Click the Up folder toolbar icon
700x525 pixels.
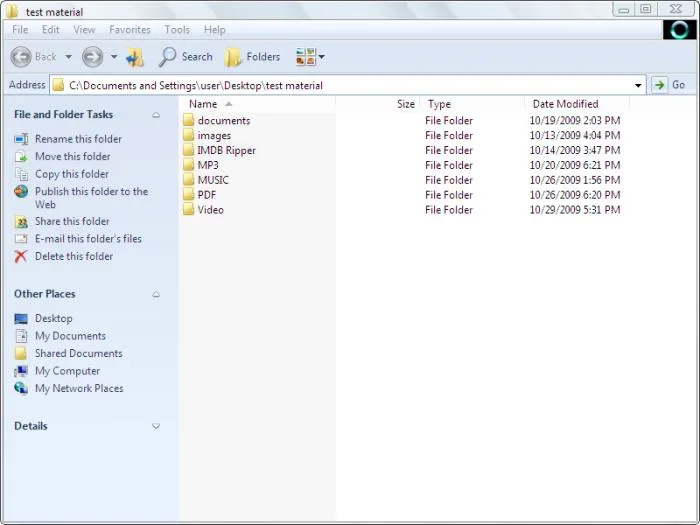coord(135,57)
